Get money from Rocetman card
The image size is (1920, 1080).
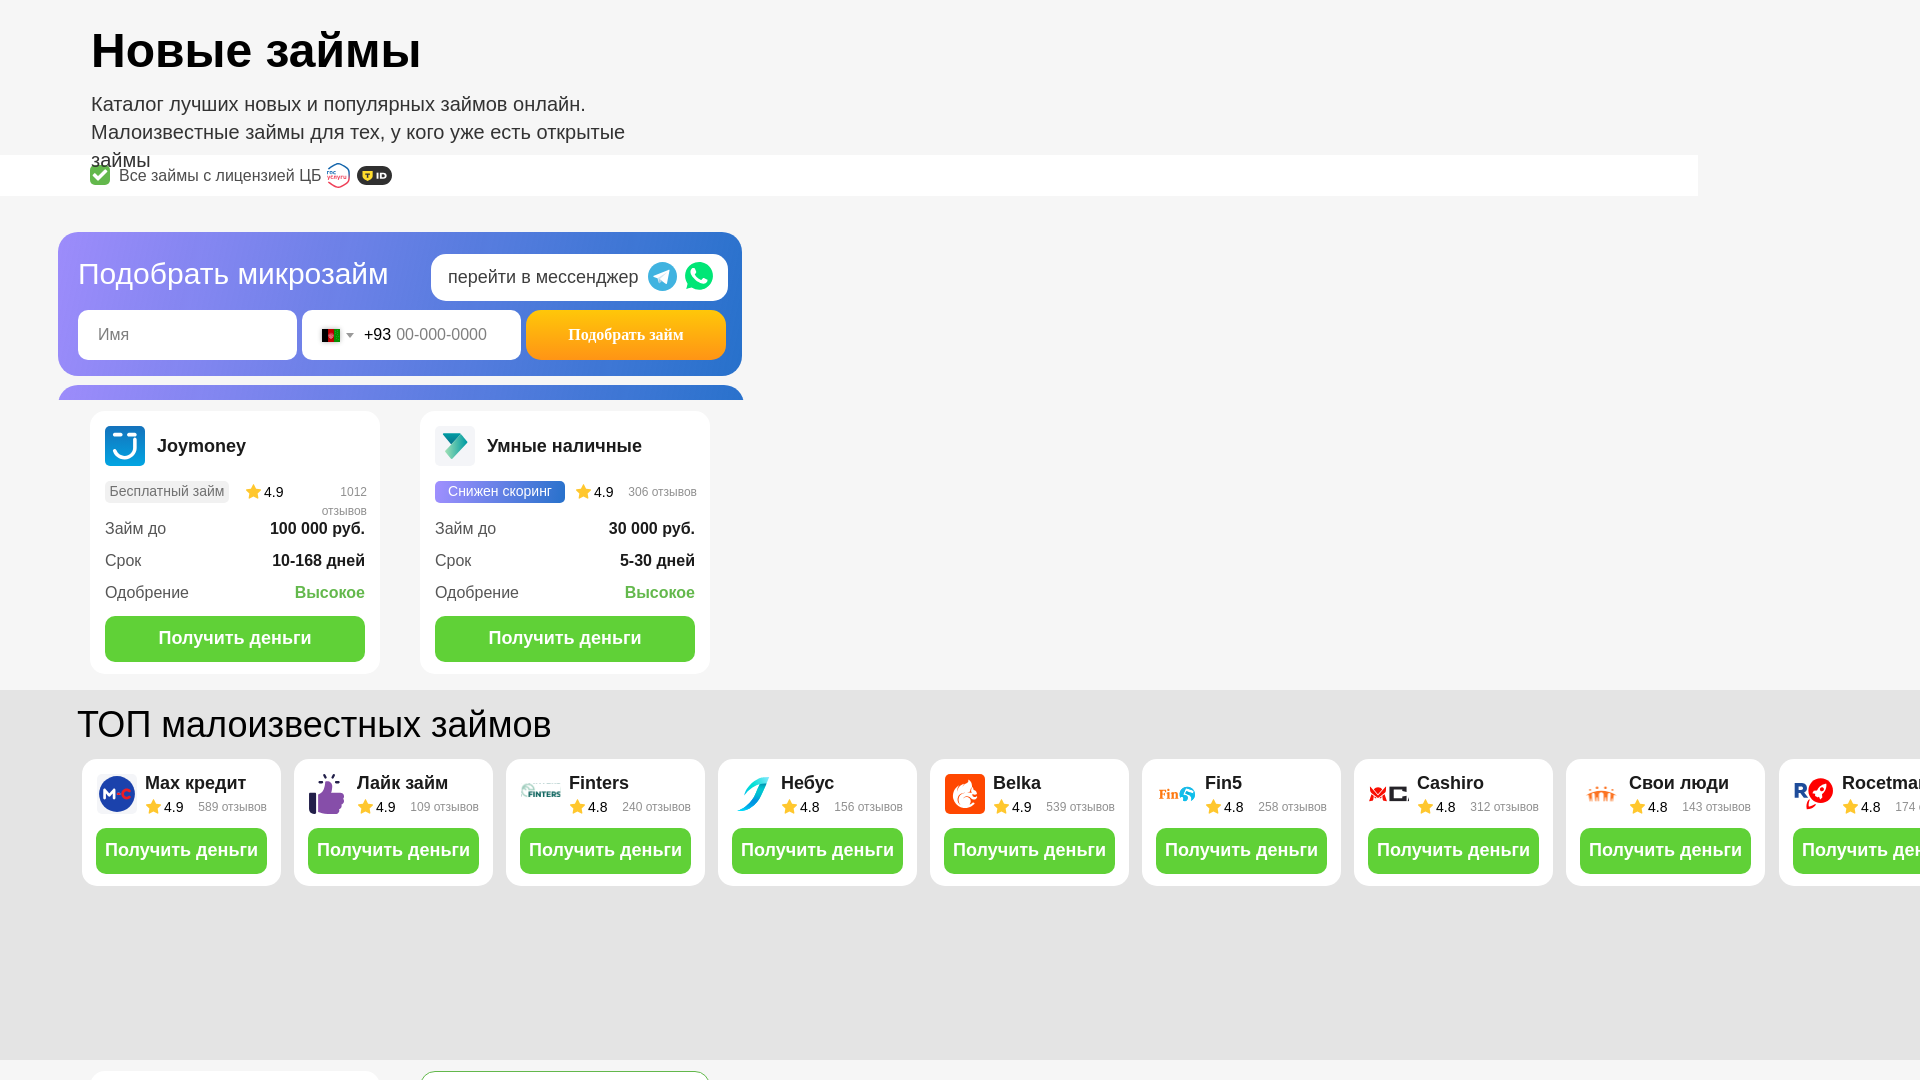(1856, 851)
